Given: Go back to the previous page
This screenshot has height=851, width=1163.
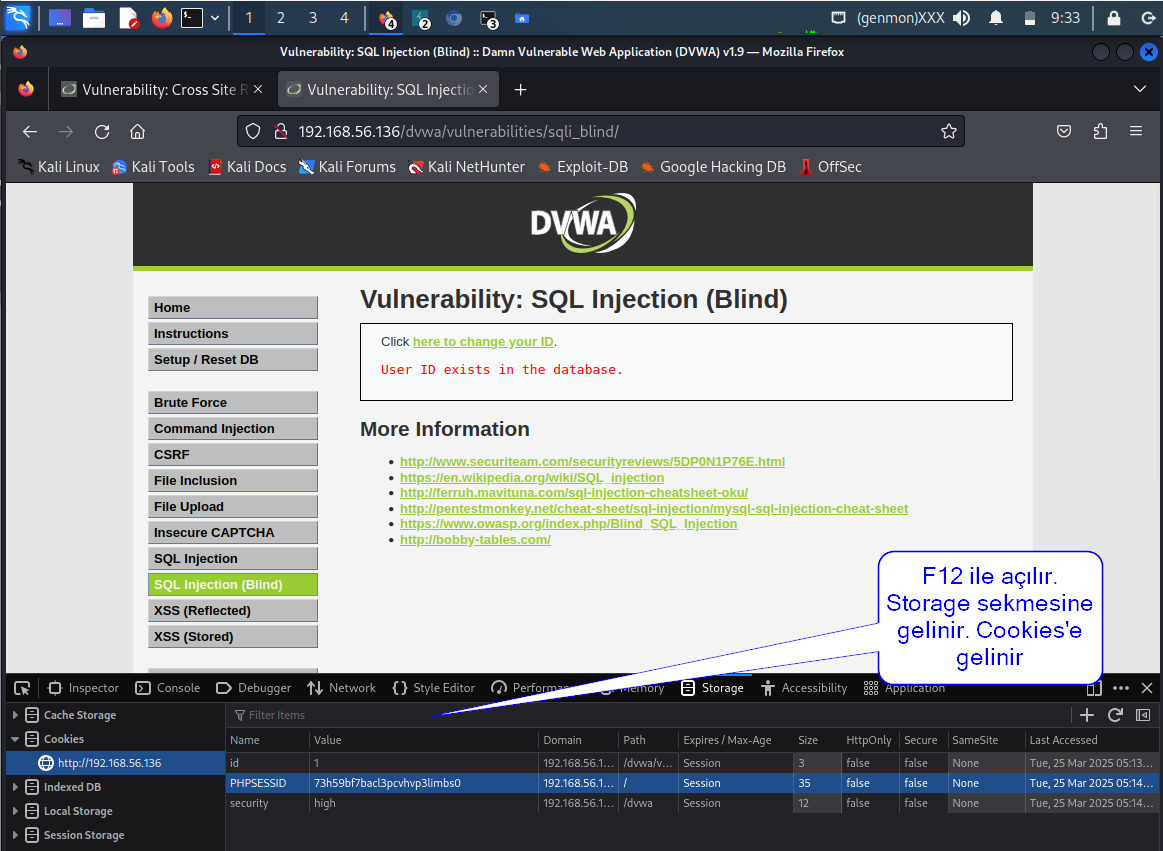Looking at the screenshot, I should coord(30,131).
